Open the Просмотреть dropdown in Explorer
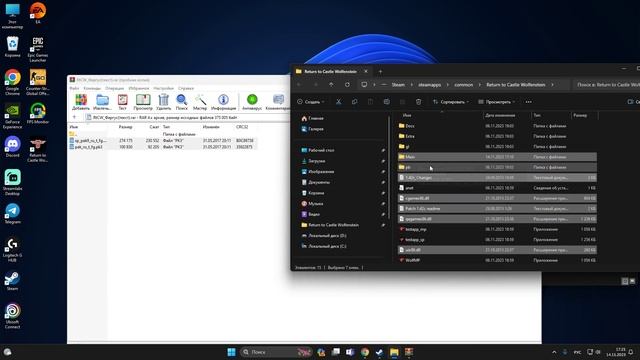The width and height of the screenshot is (640, 360). click(496, 102)
